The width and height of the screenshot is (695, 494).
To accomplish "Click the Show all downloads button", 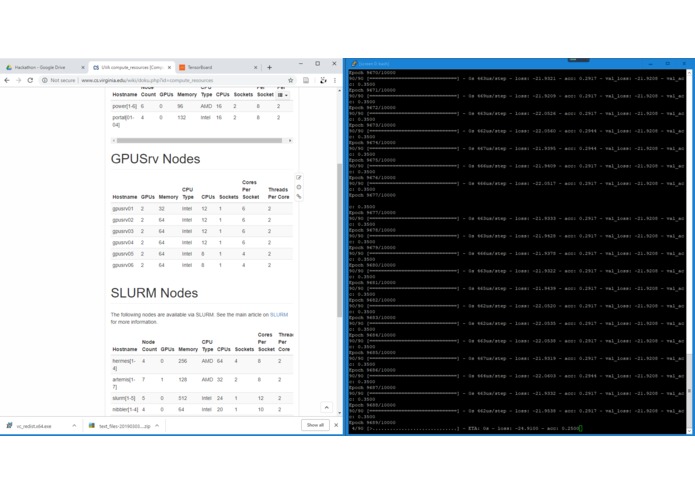I will click(315, 425).
